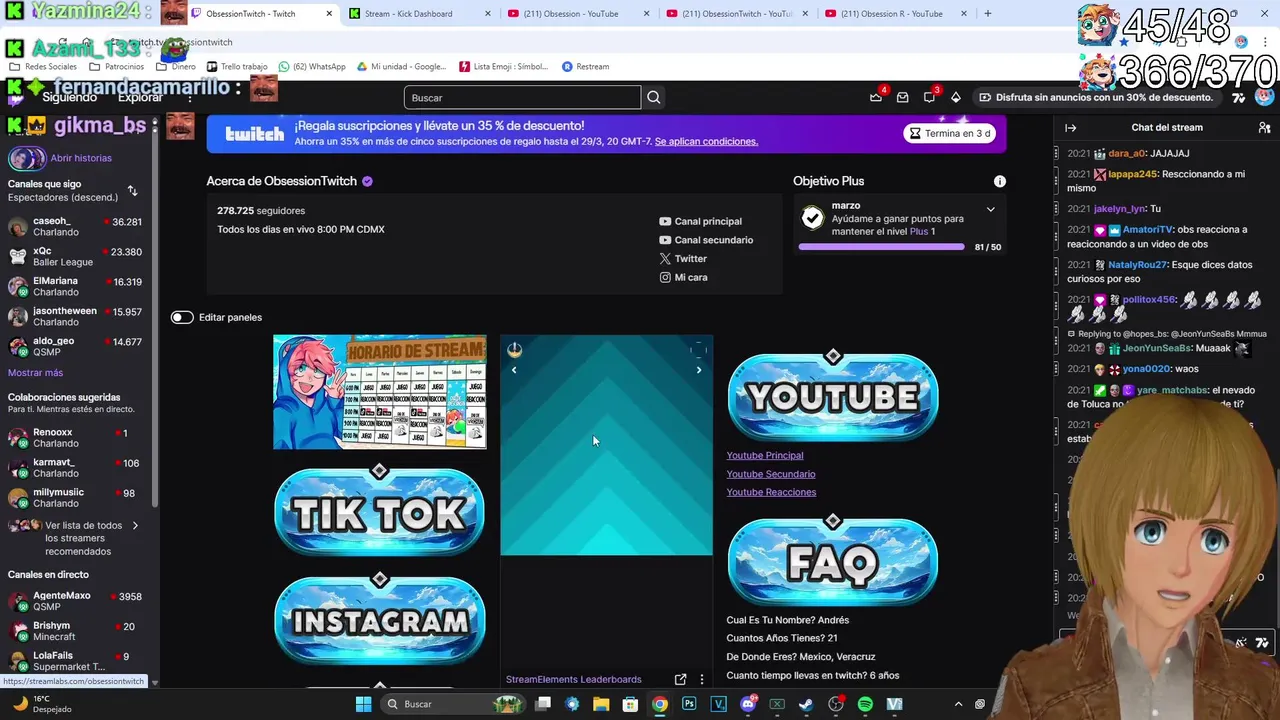Click Youtube Principal panel link
The image size is (1280, 720).
765,456
